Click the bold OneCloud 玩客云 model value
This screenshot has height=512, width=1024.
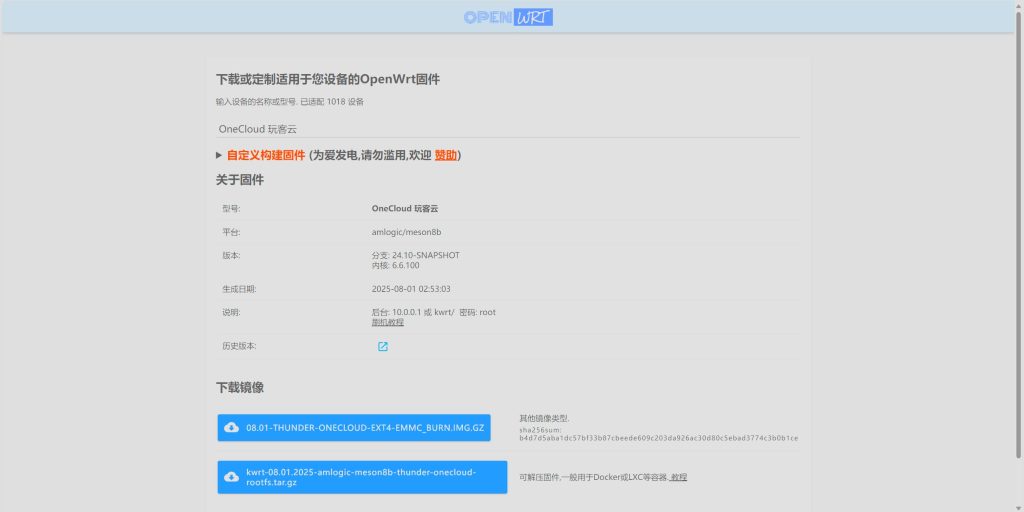point(405,209)
